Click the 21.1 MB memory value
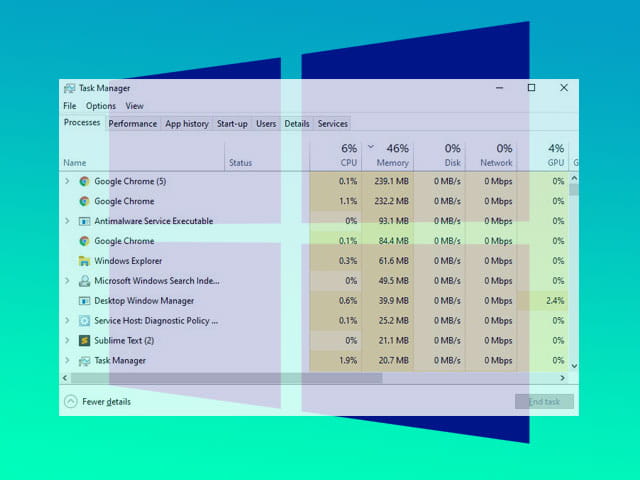The width and height of the screenshot is (640, 480). (x=393, y=340)
